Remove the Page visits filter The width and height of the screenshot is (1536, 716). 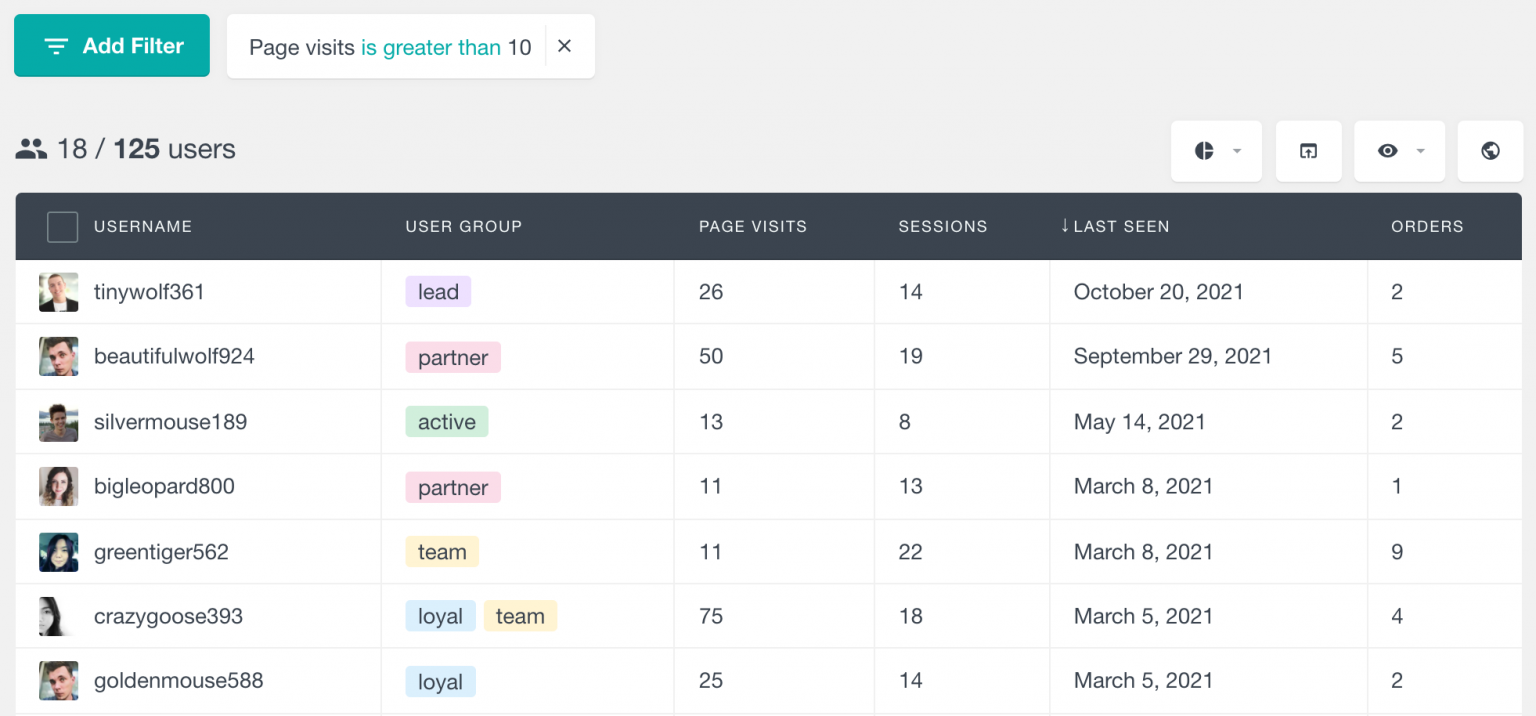pyautogui.click(x=564, y=45)
